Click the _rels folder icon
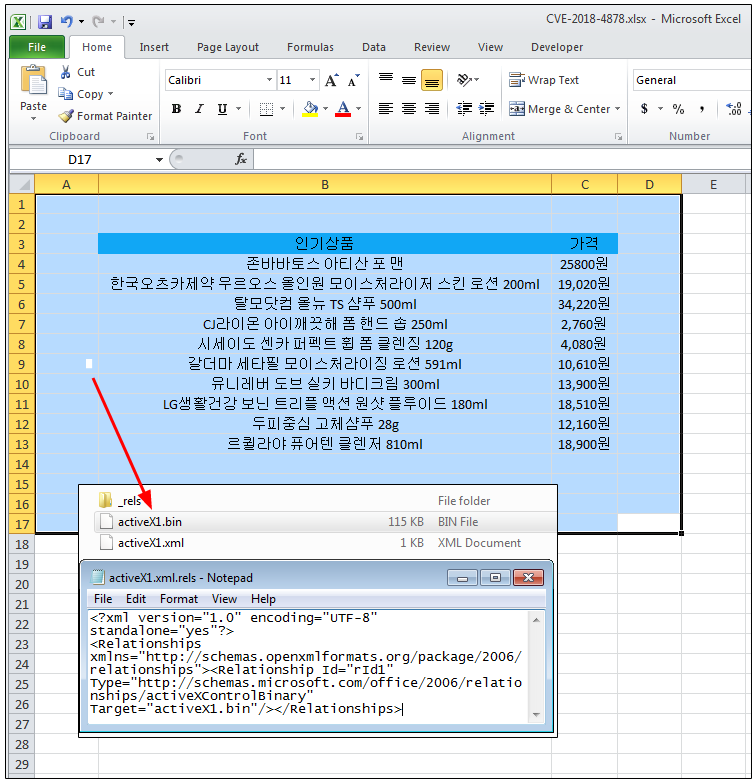Viewport: 756px width, 783px height. coord(105,500)
